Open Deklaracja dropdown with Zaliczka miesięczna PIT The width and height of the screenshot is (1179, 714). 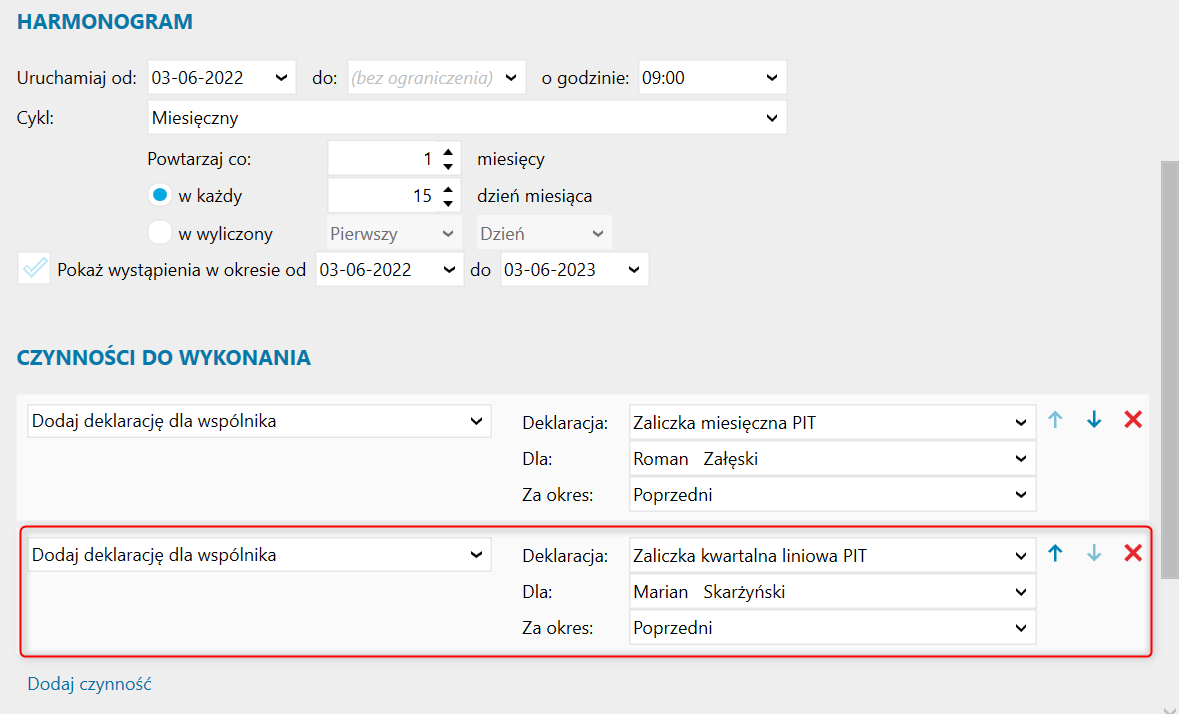(1020, 422)
